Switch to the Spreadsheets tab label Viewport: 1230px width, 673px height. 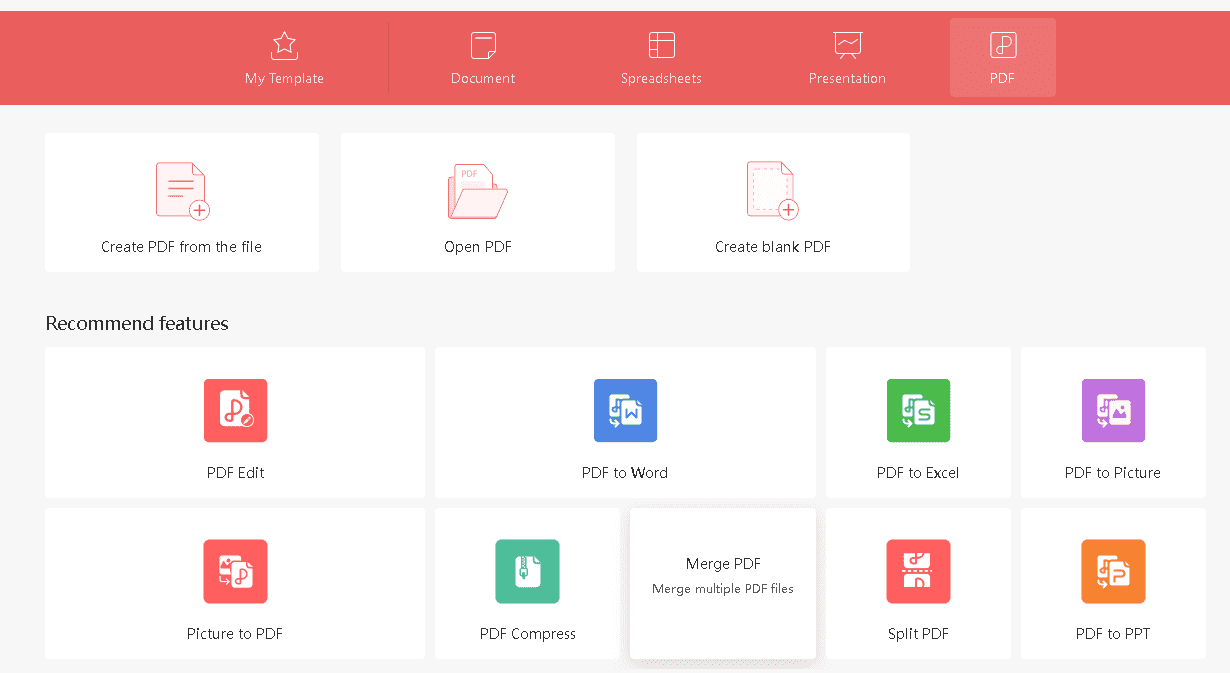(x=661, y=78)
